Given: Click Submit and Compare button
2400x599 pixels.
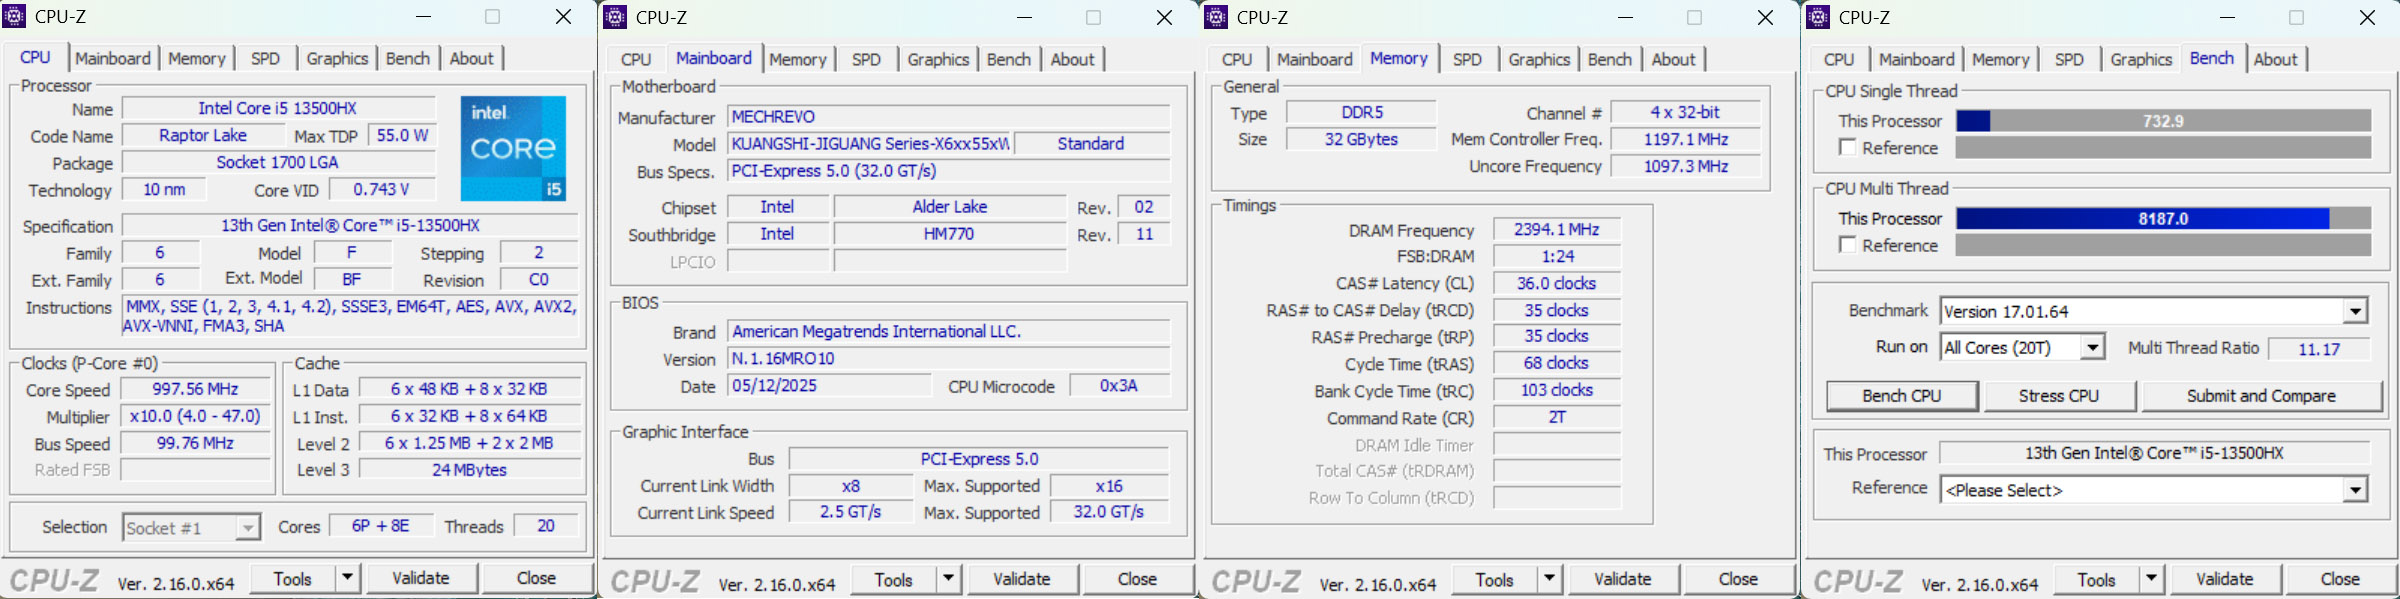Looking at the screenshot, I should [x=2262, y=396].
